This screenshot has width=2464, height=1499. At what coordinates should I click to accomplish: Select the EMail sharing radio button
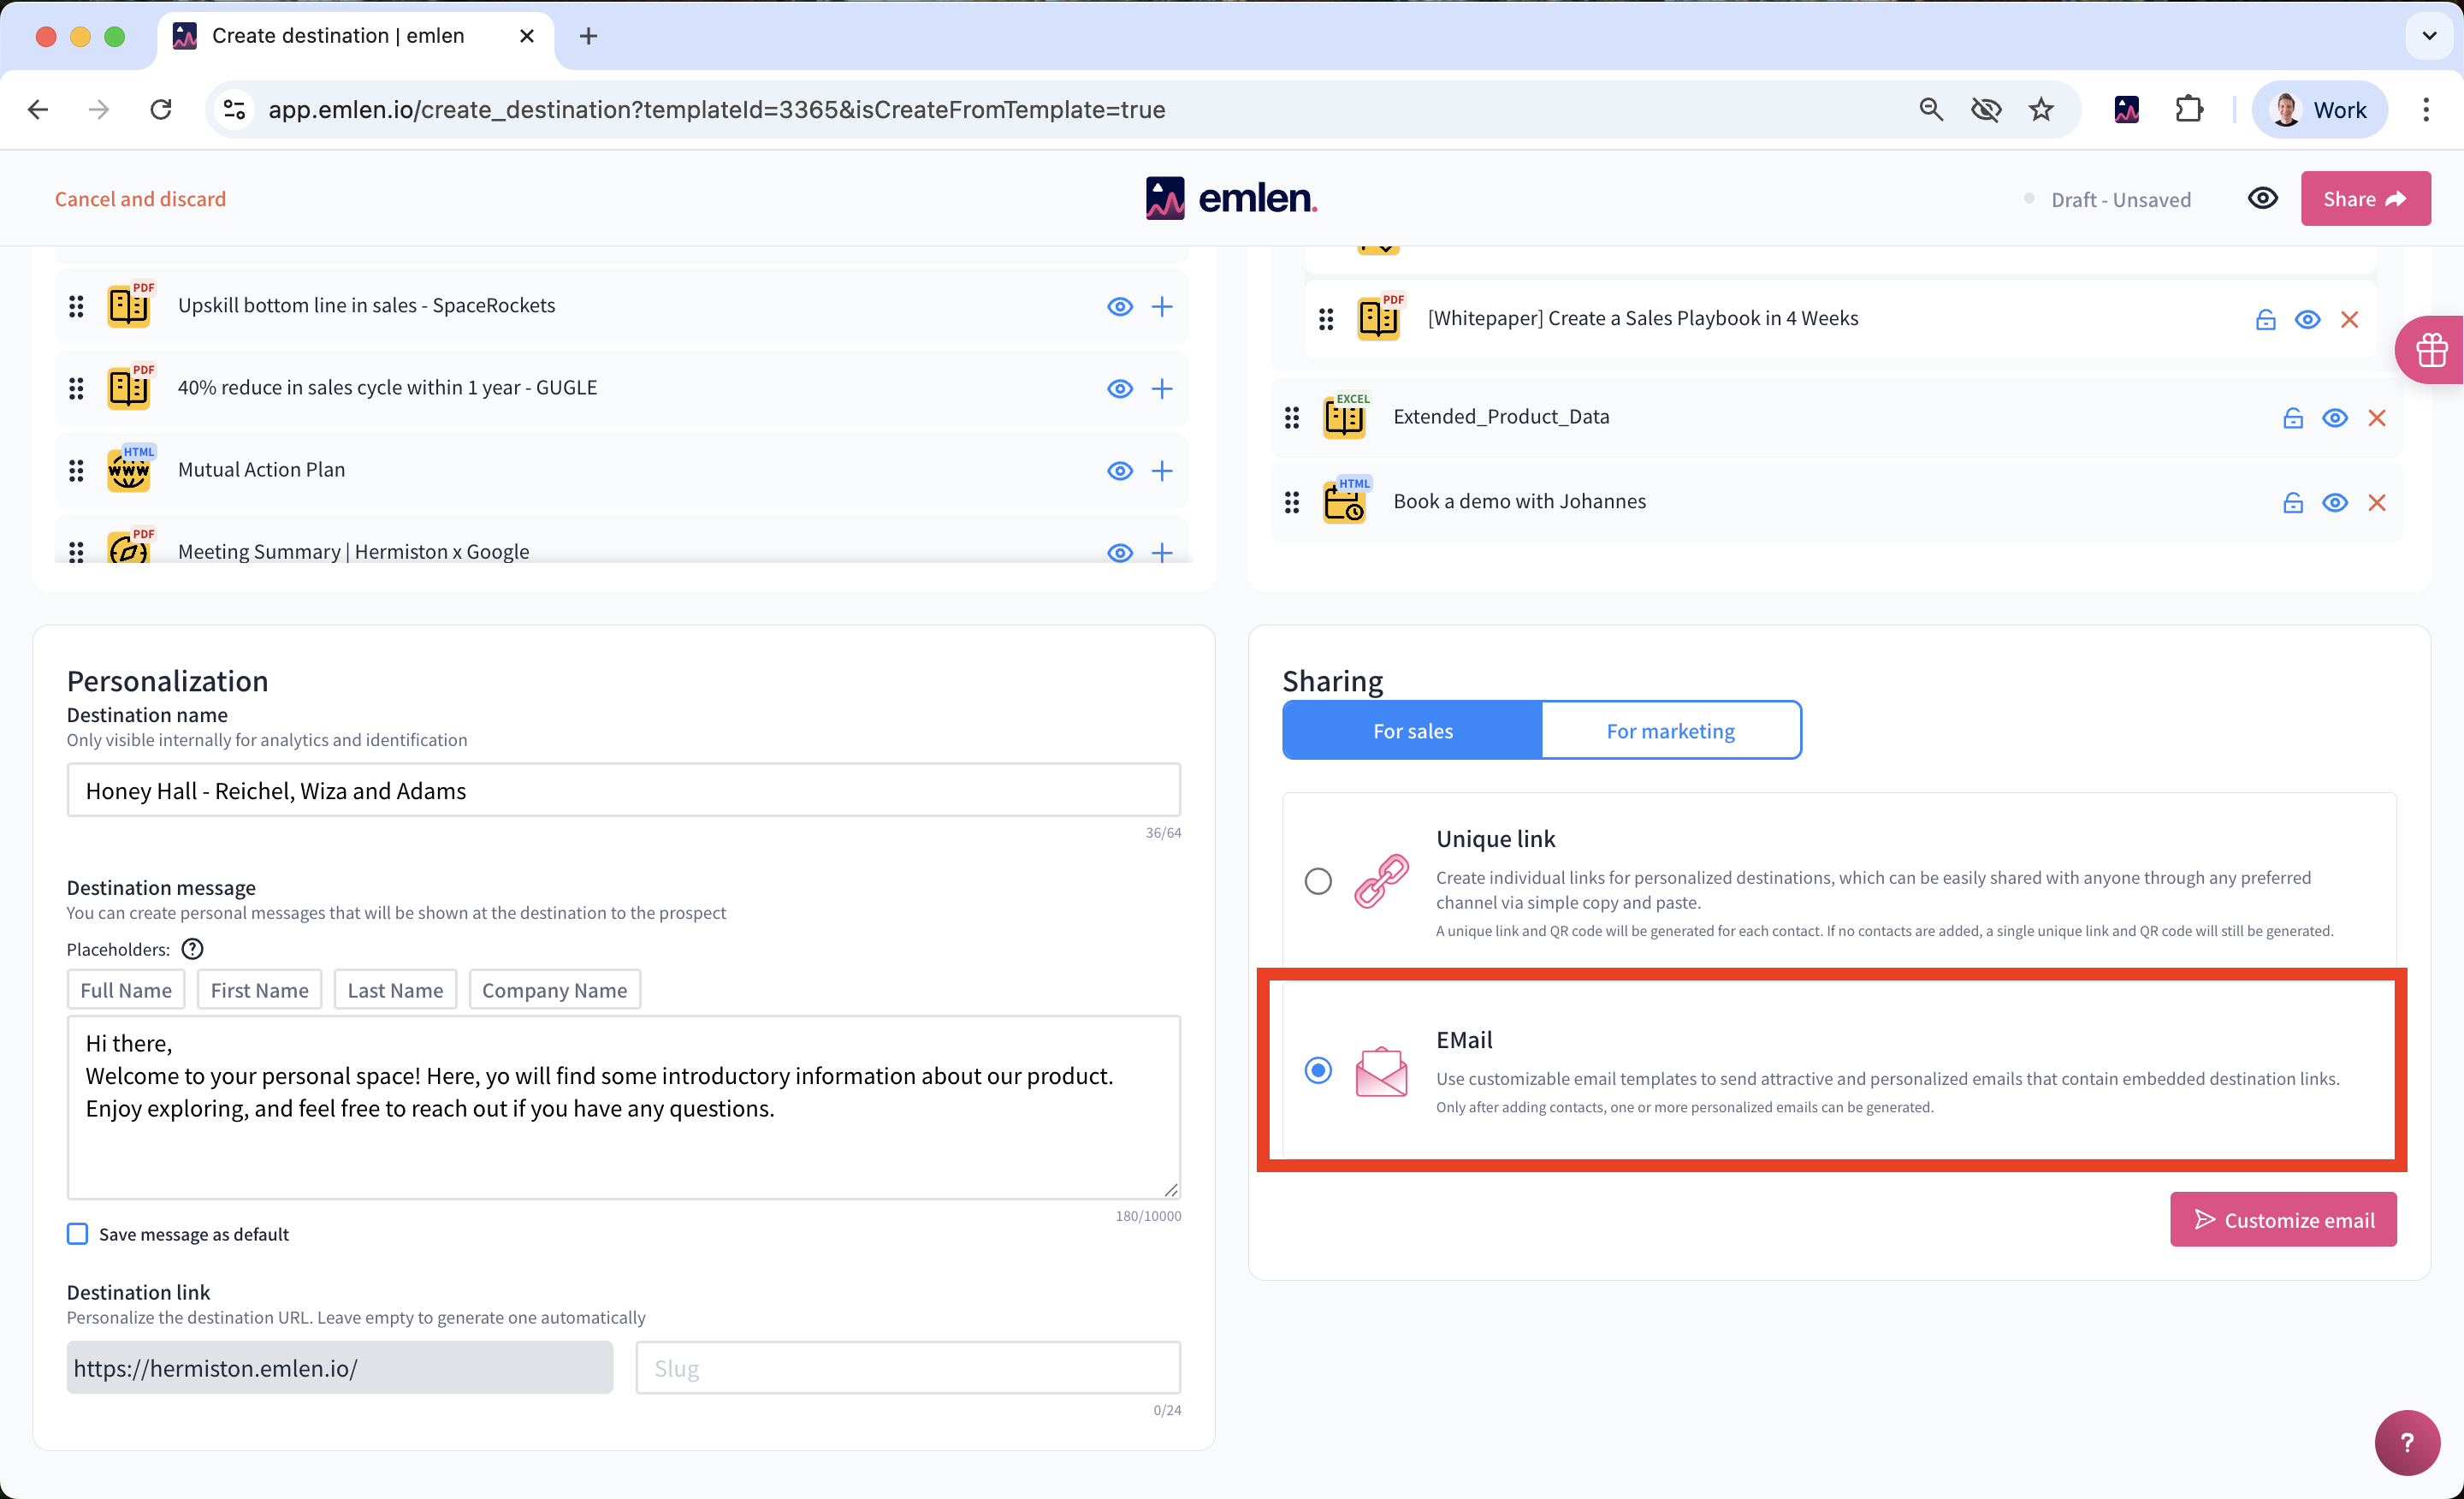(1318, 1070)
